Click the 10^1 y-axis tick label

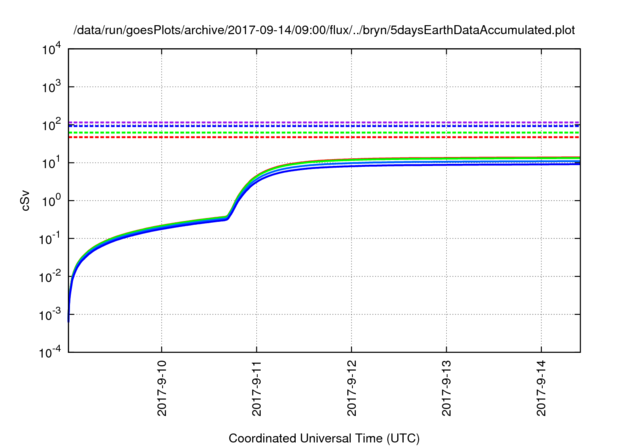(x=51, y=163)
